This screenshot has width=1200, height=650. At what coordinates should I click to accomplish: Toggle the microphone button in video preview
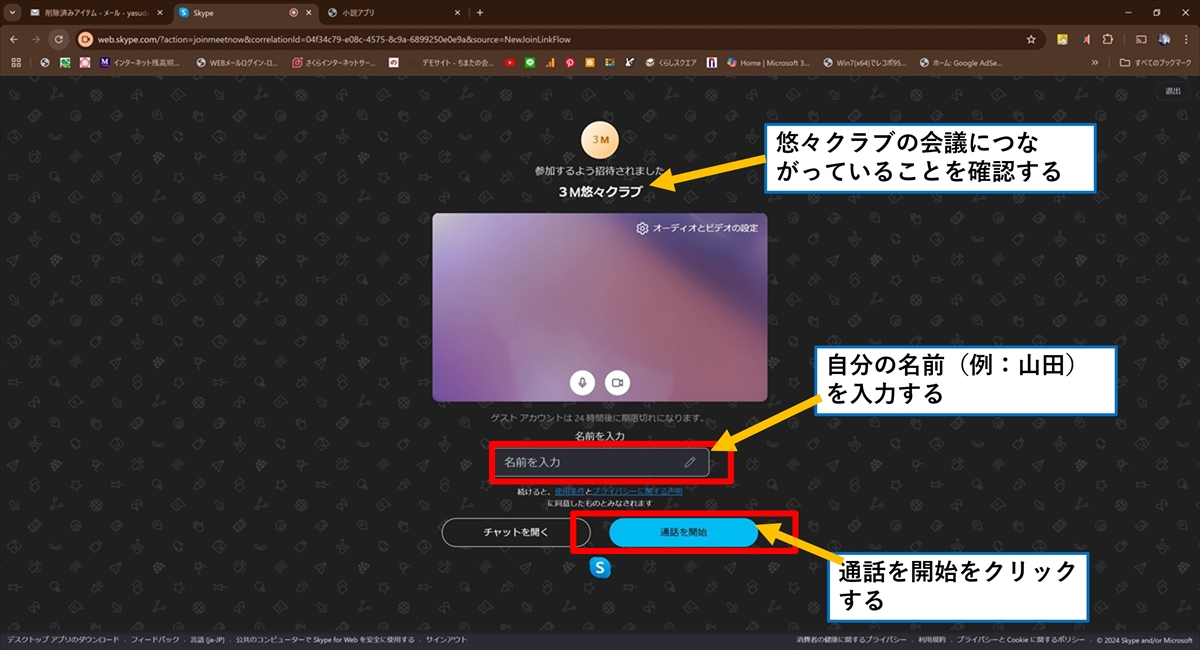583,382
